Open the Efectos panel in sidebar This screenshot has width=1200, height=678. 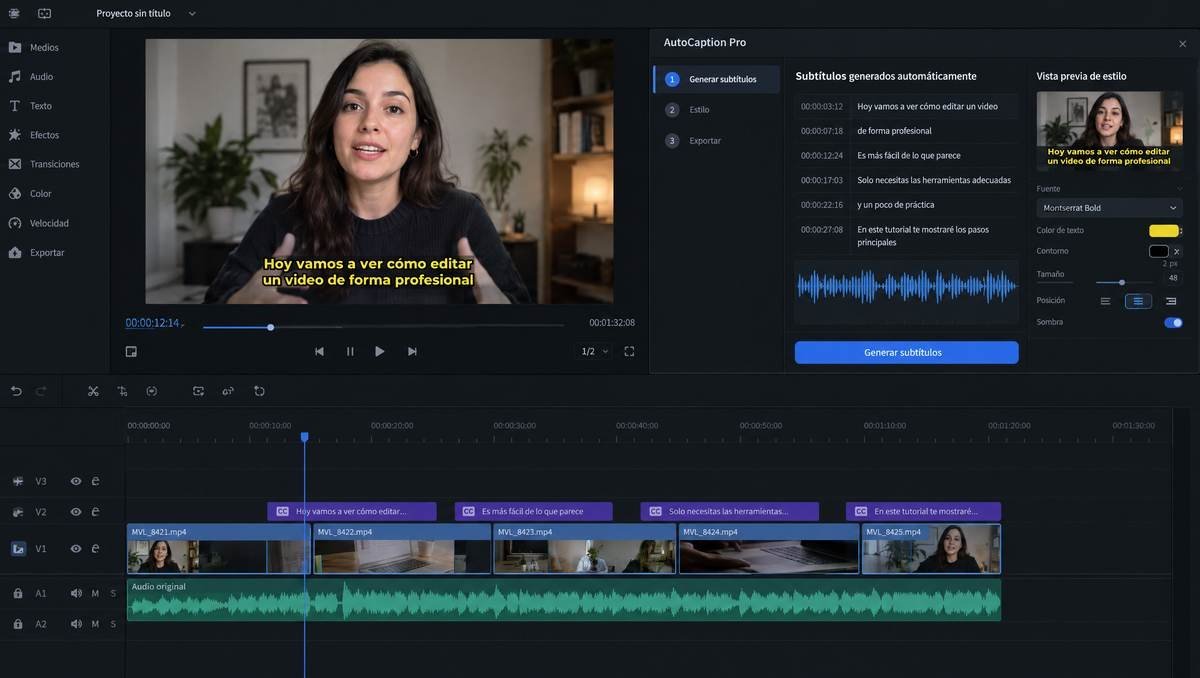[34, 134]
